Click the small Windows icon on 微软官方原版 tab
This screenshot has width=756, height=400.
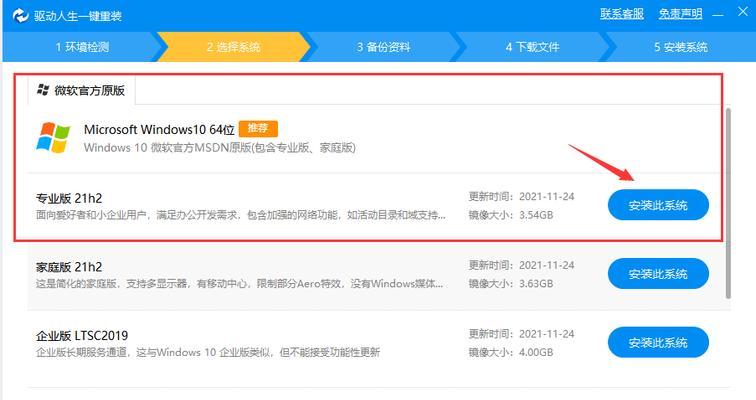pyautogui.click(x=43, y=90)
